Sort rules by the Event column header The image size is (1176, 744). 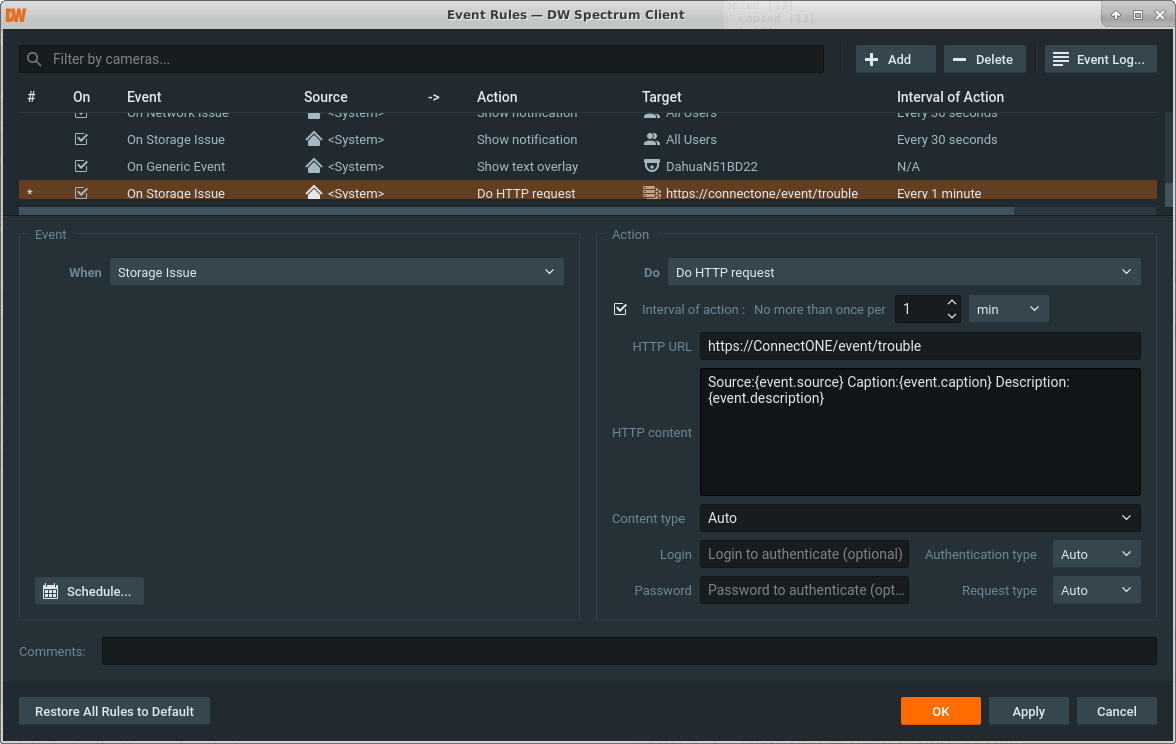(x=144, y=97)
